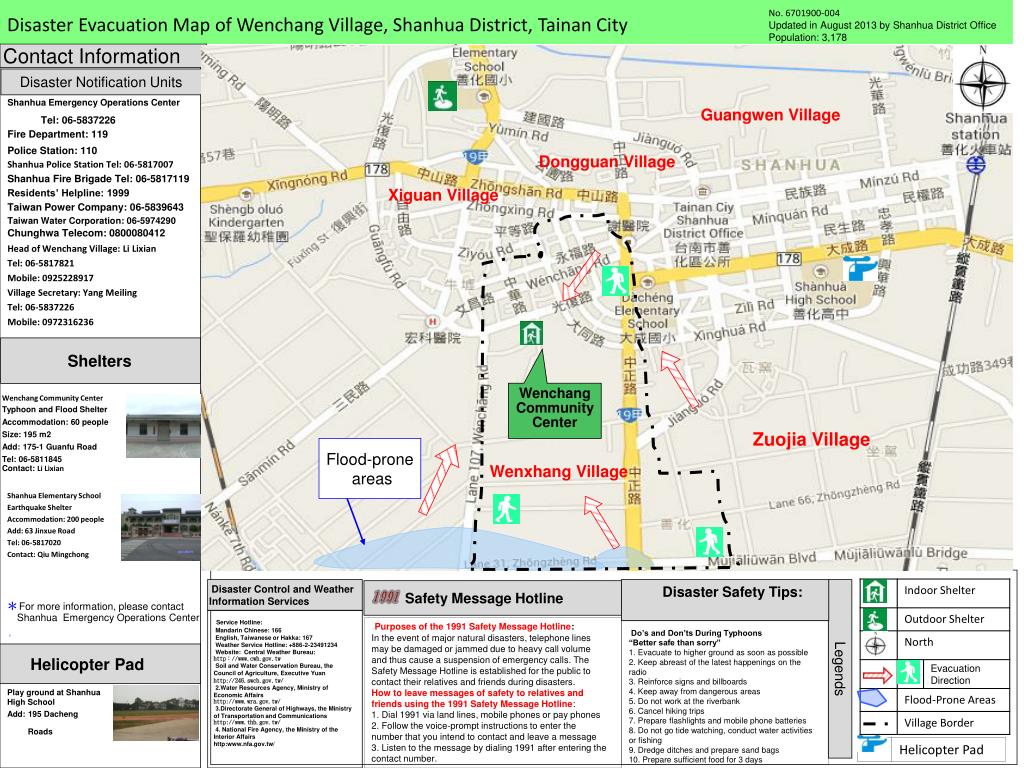Viewport: 1024px width, 768px height.
Task: Click the North compass legend icon
Action: point(875,645)
